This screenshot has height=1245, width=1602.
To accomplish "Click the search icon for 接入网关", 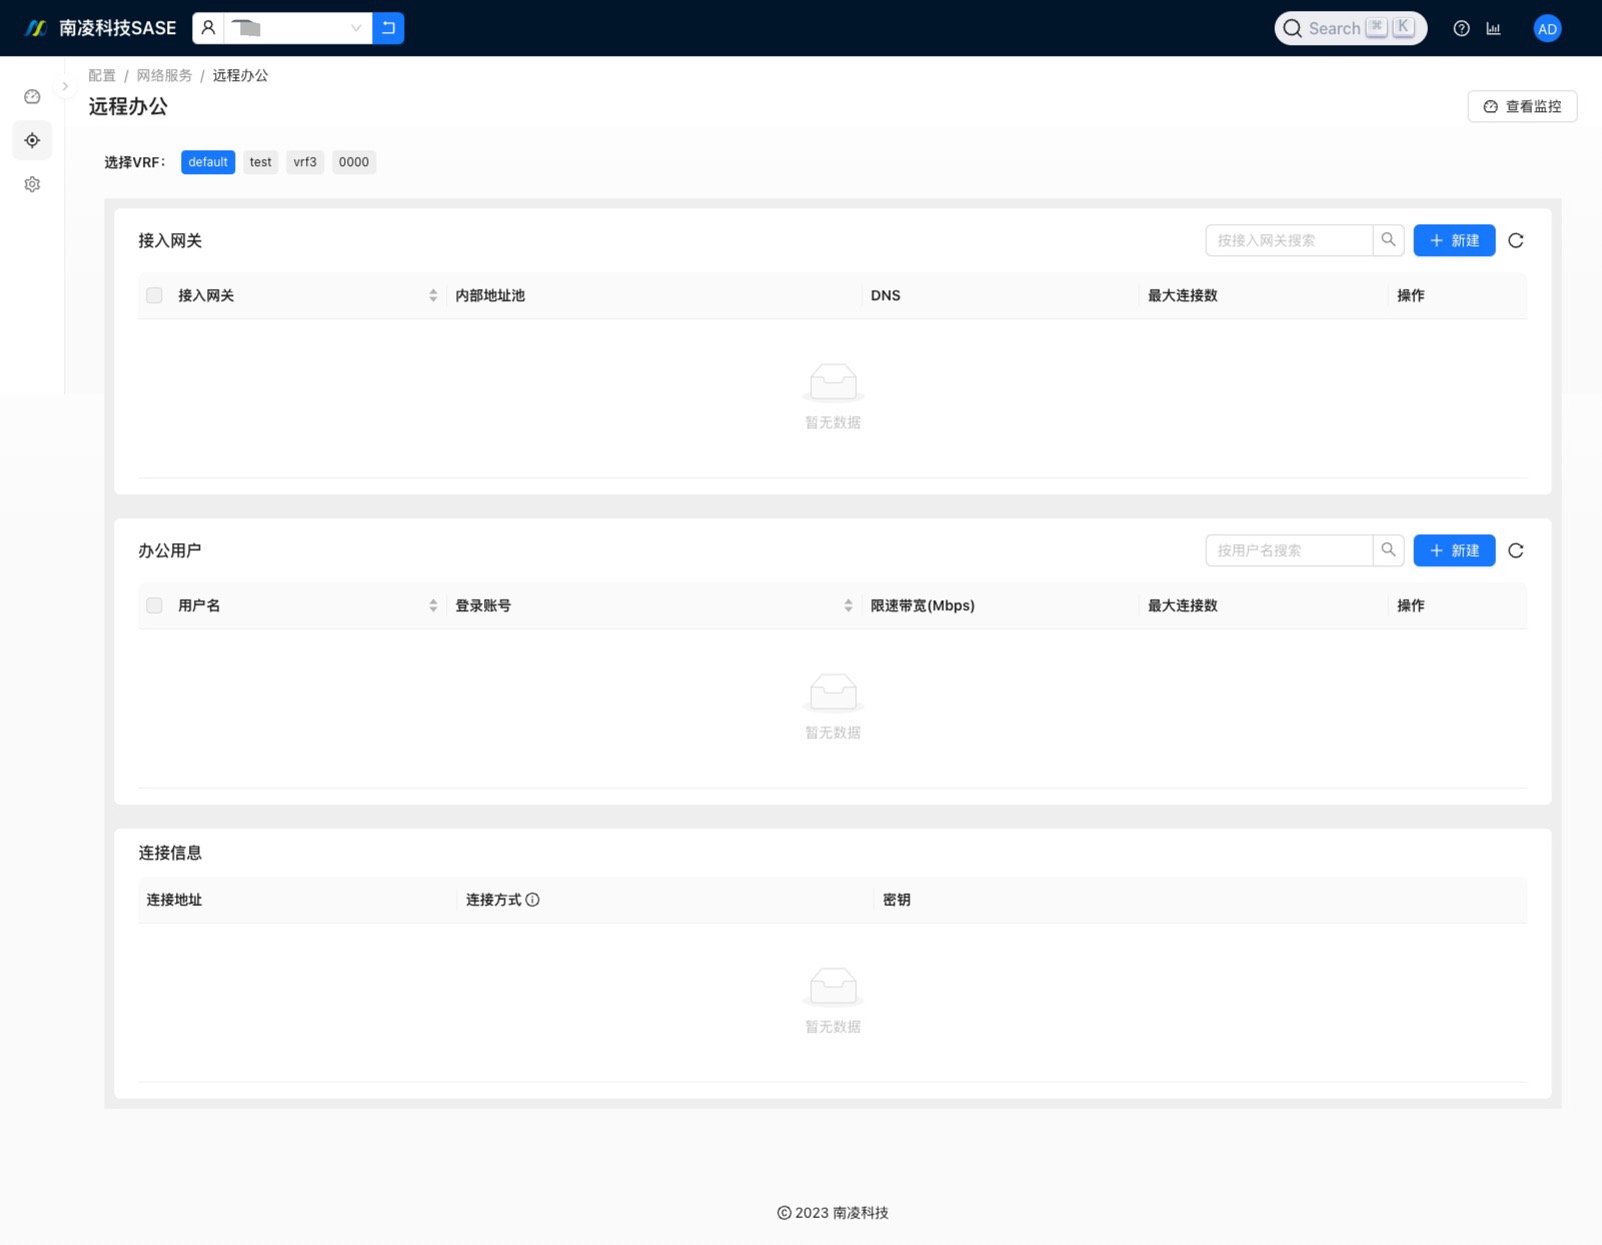I will [1388, 240].
